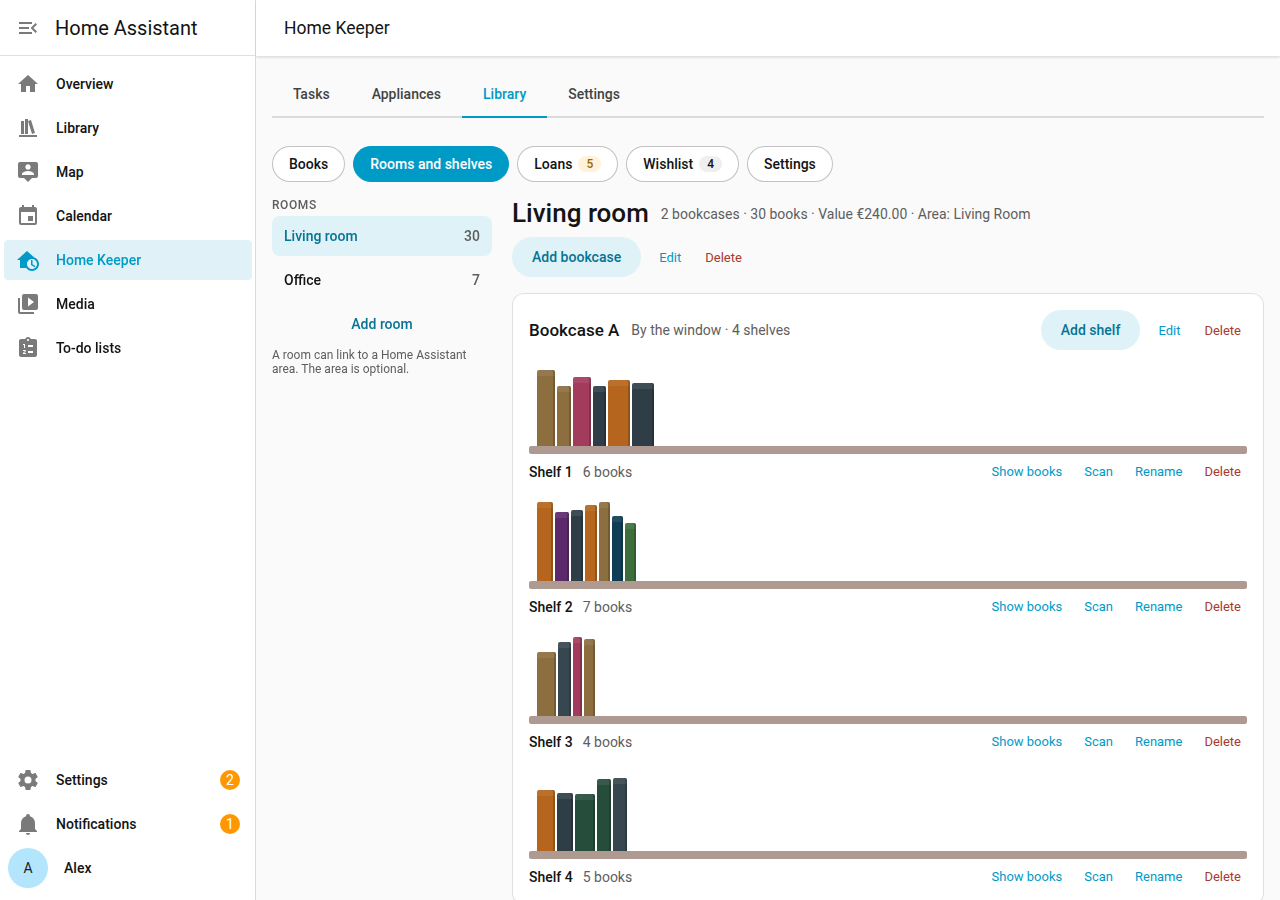Click the Notifications badge showing 1

[230, 824]
